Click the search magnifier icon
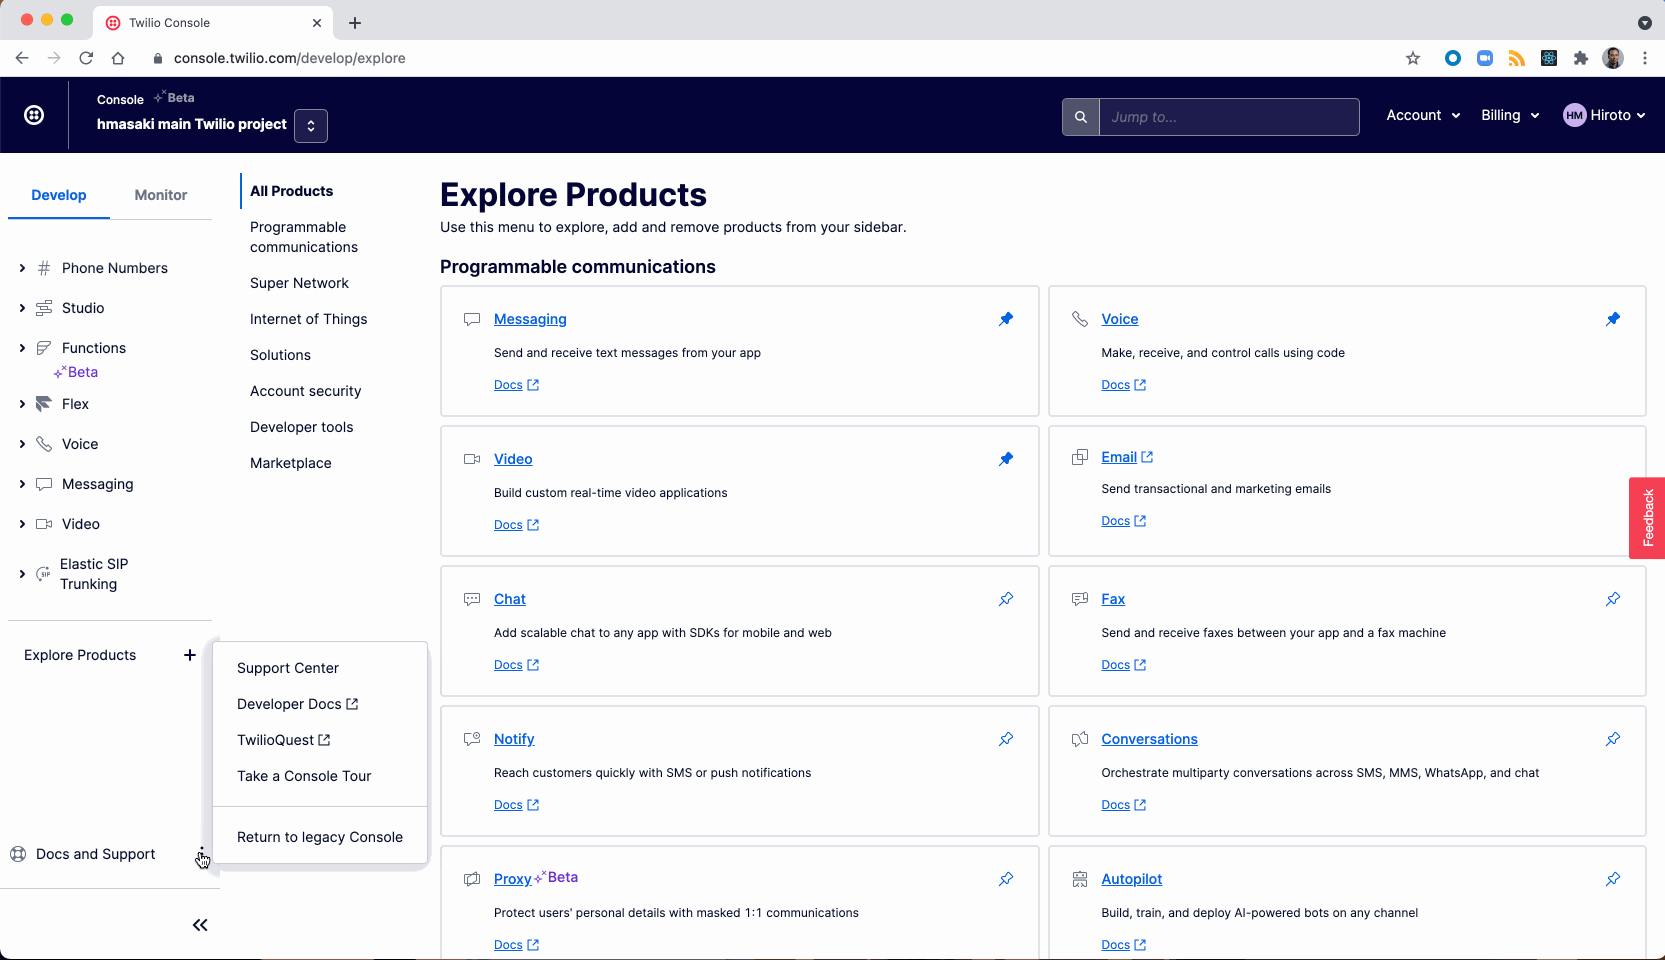 tap(1081, 117)
